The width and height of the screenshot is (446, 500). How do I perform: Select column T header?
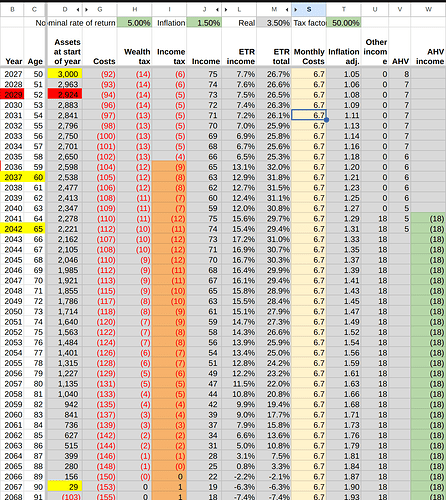click(344, 10)
